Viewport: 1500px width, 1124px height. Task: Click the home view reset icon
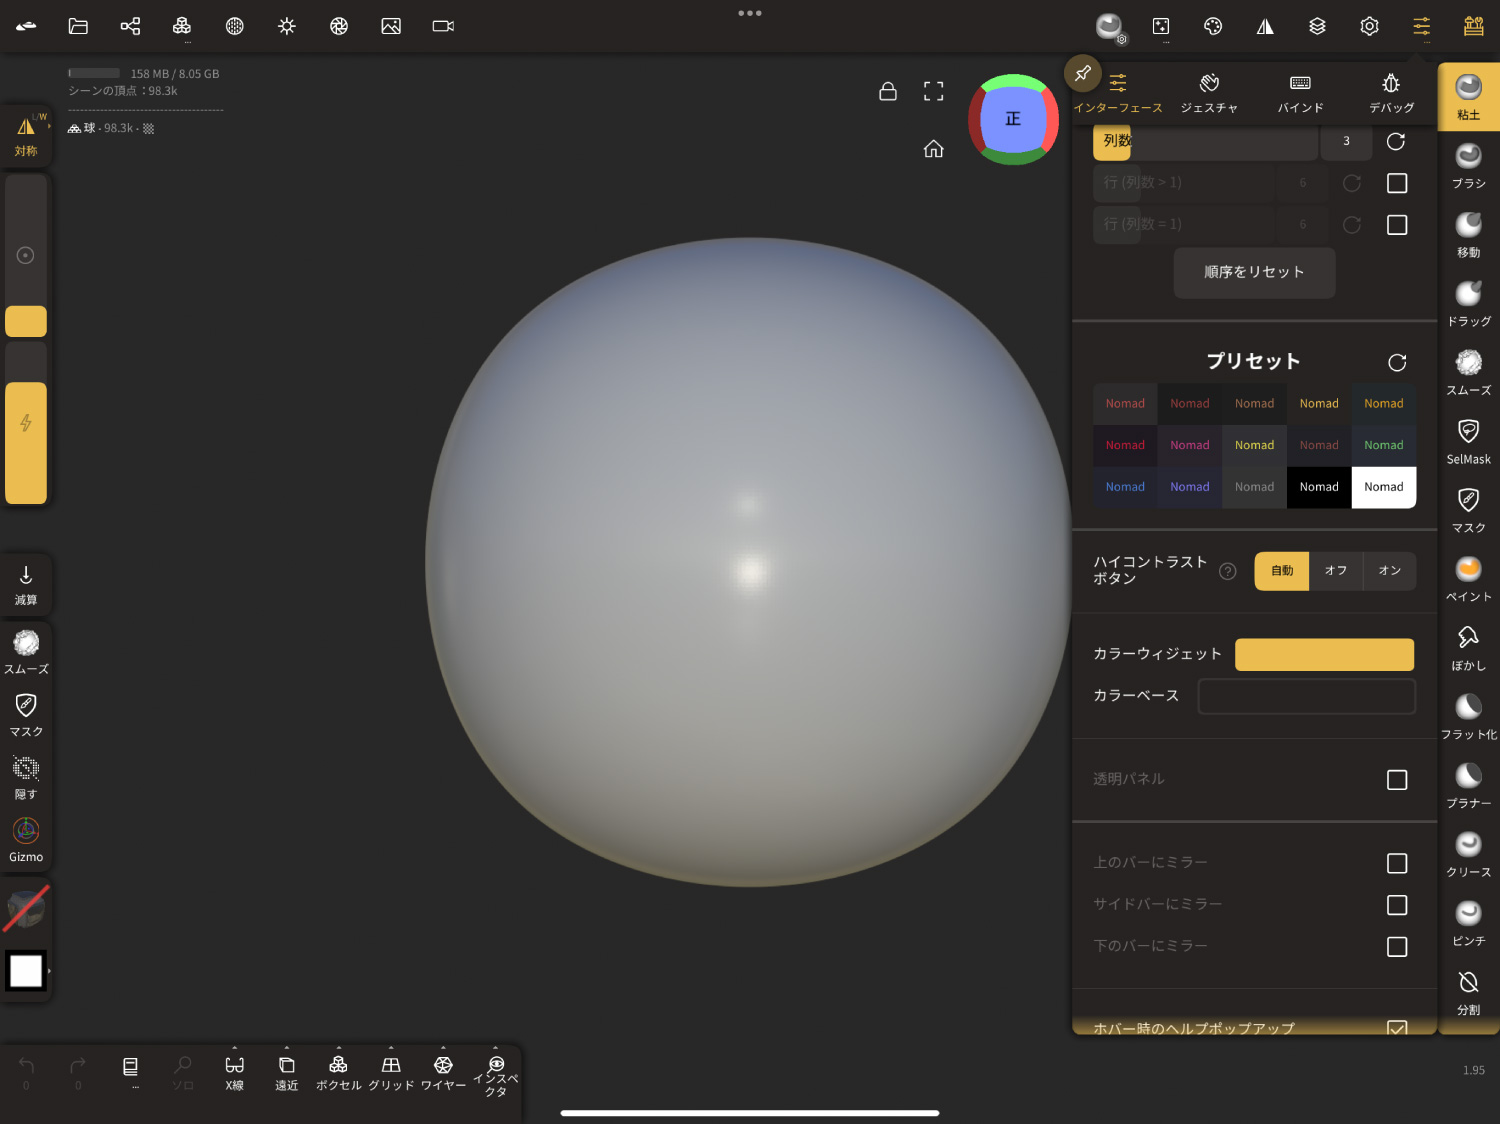933,149
